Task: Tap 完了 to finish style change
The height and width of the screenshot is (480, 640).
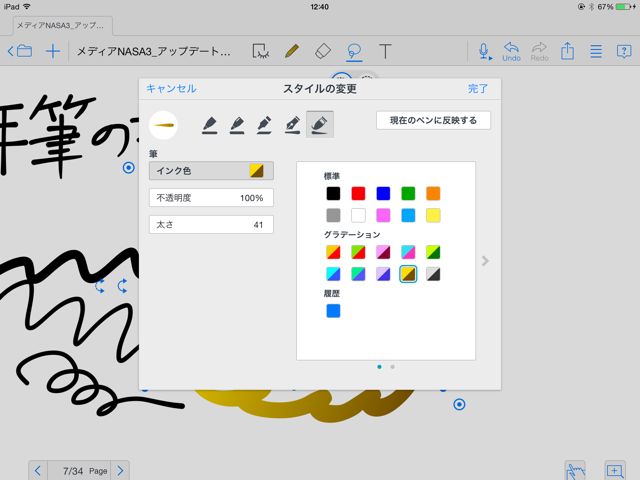Action: click(x=478, y=89)
